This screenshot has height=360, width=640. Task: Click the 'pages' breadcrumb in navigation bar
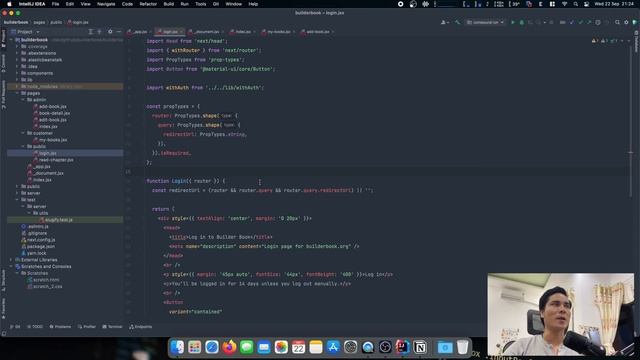[x=39, y=22]
